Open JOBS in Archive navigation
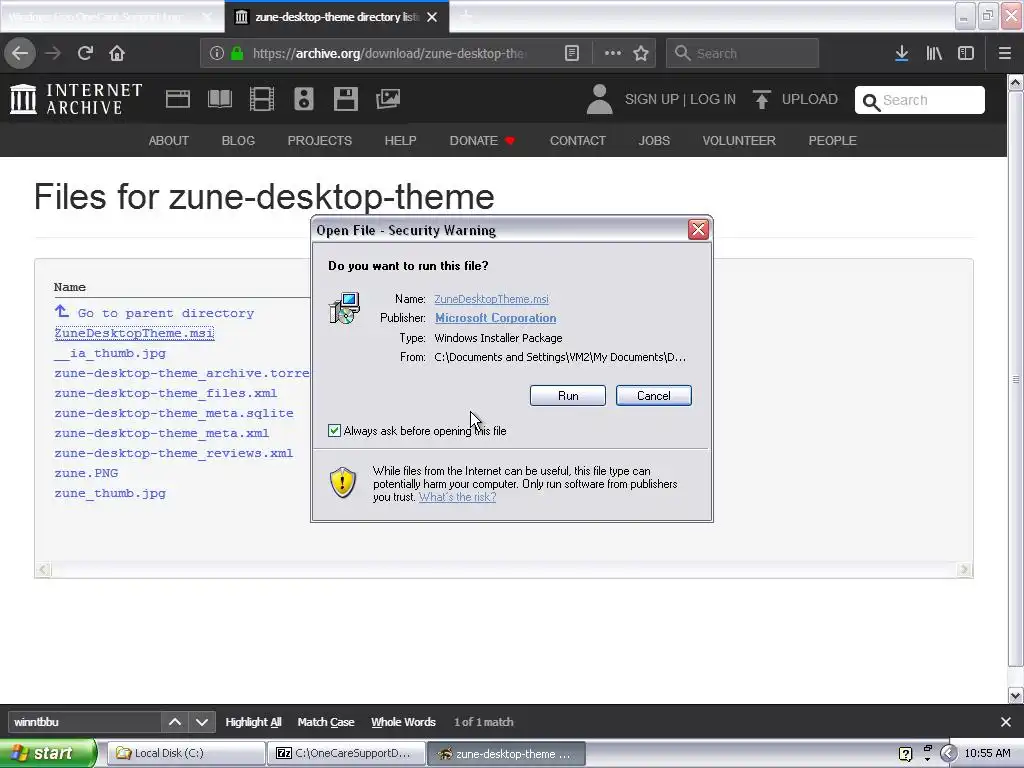This screenshot has width=1024, height=768. click(x=654, y=140)
